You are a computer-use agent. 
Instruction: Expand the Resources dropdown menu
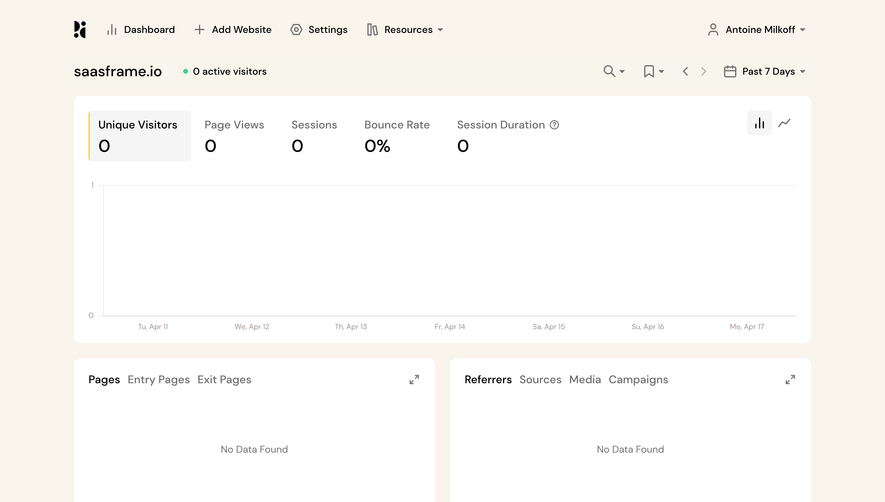(x=405, y=29)
